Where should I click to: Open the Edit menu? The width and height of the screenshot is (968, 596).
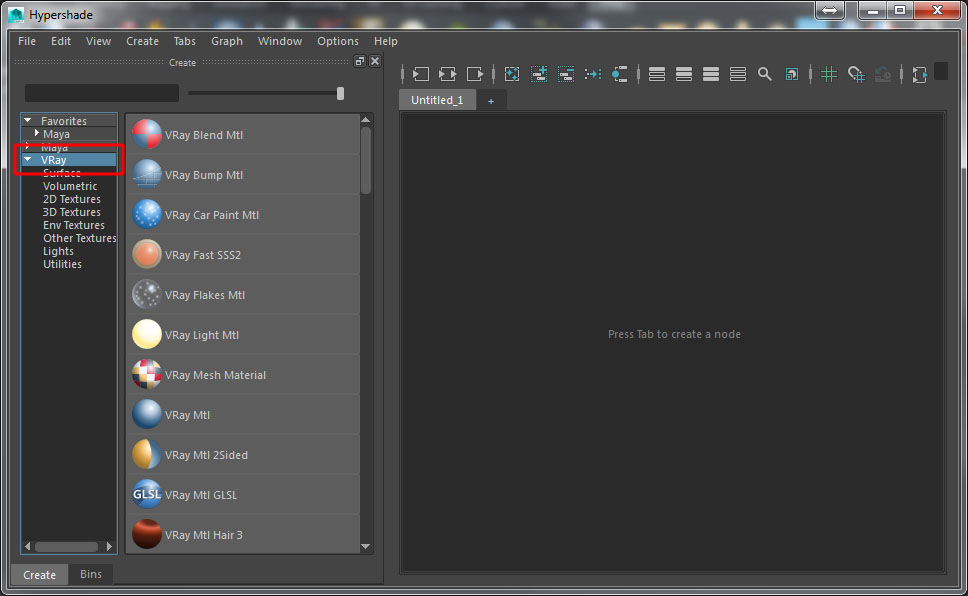[x=60, y=41]
